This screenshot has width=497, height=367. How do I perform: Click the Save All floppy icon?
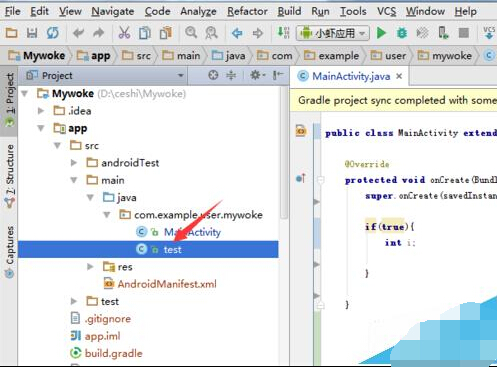pos(32,33)
